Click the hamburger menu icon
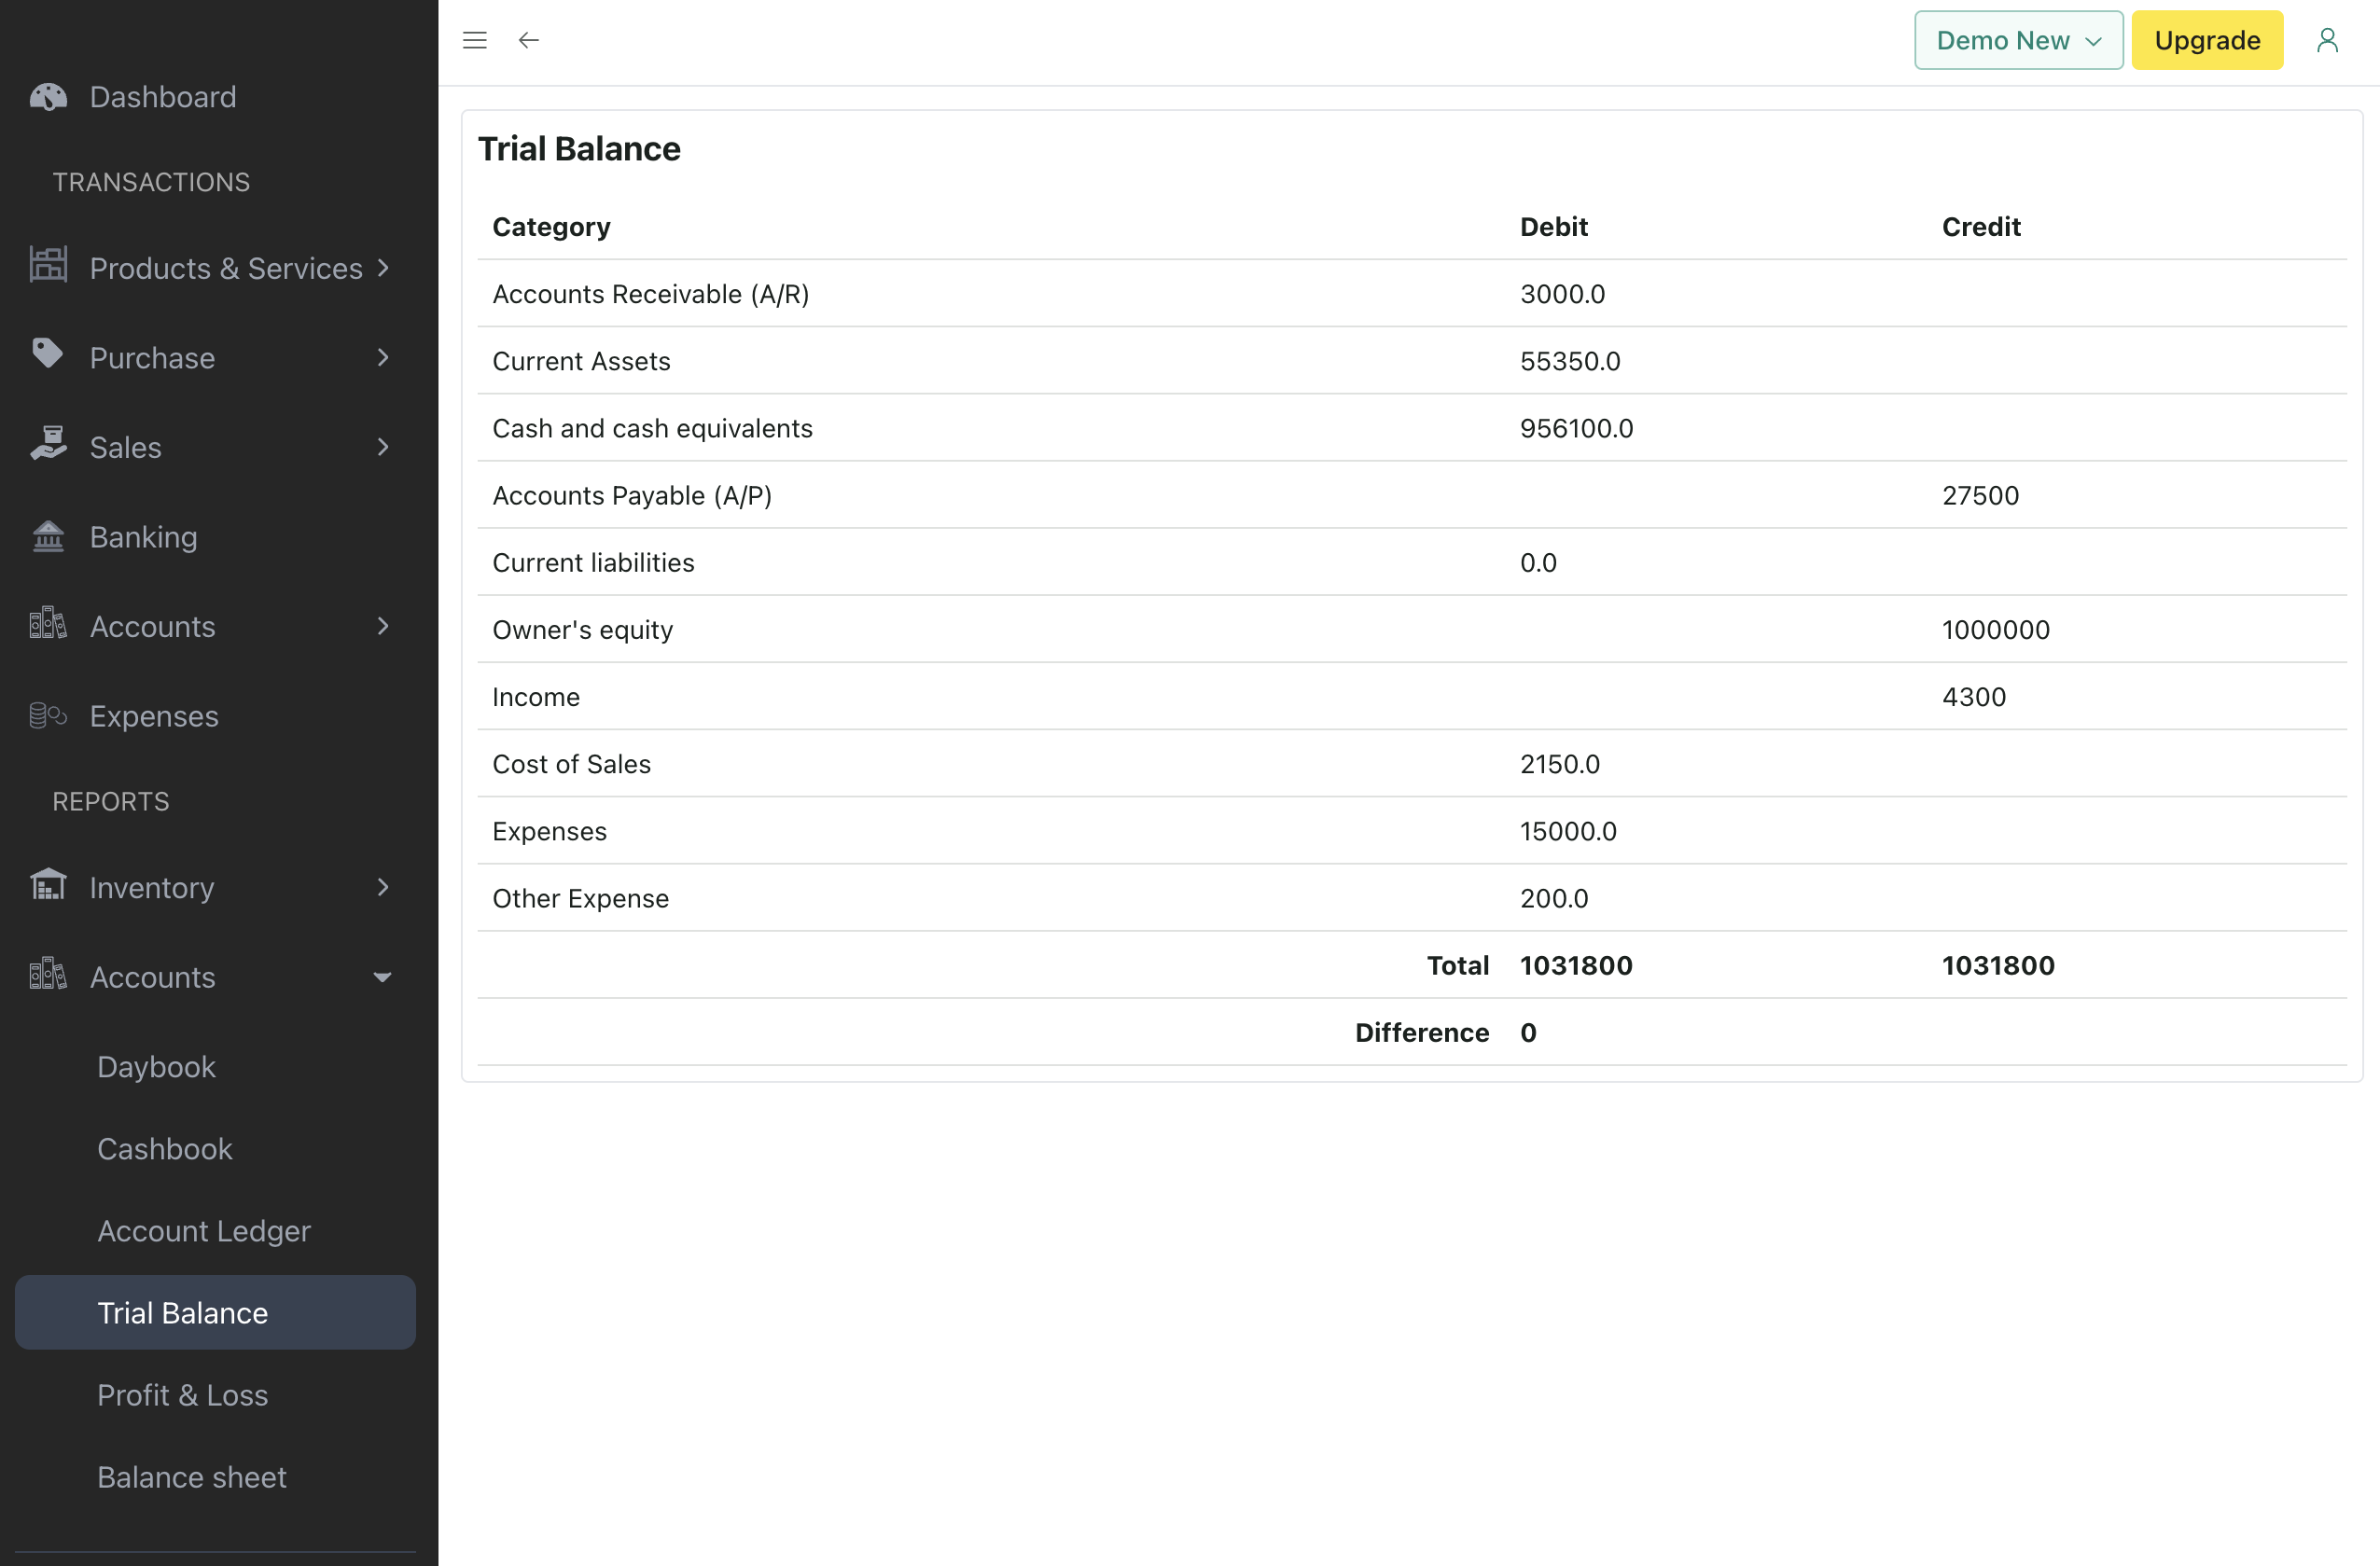The image size is (2380, 1566). [x=475, y=38]
